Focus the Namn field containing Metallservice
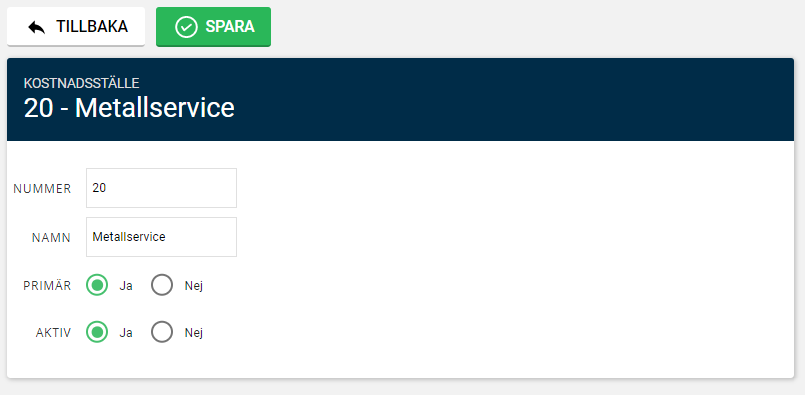Viewport: 805px width, 395px height. [161, 237]
